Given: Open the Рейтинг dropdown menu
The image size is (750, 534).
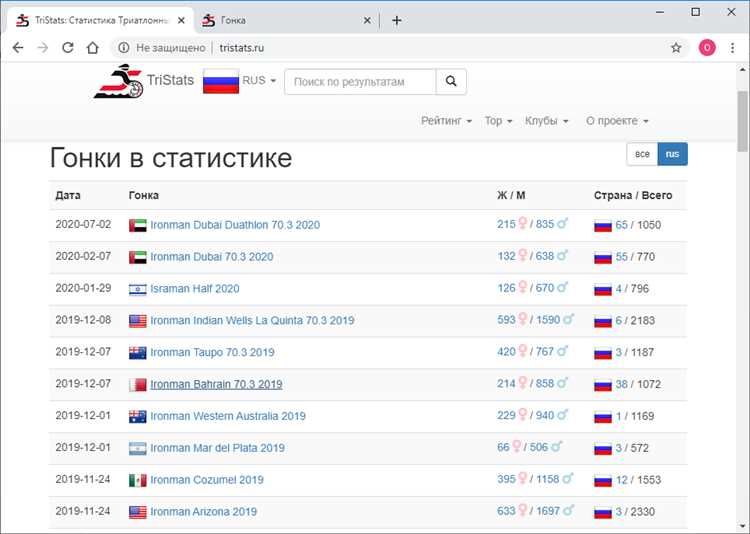Looking at the screenshot, I should pos(446,121).
